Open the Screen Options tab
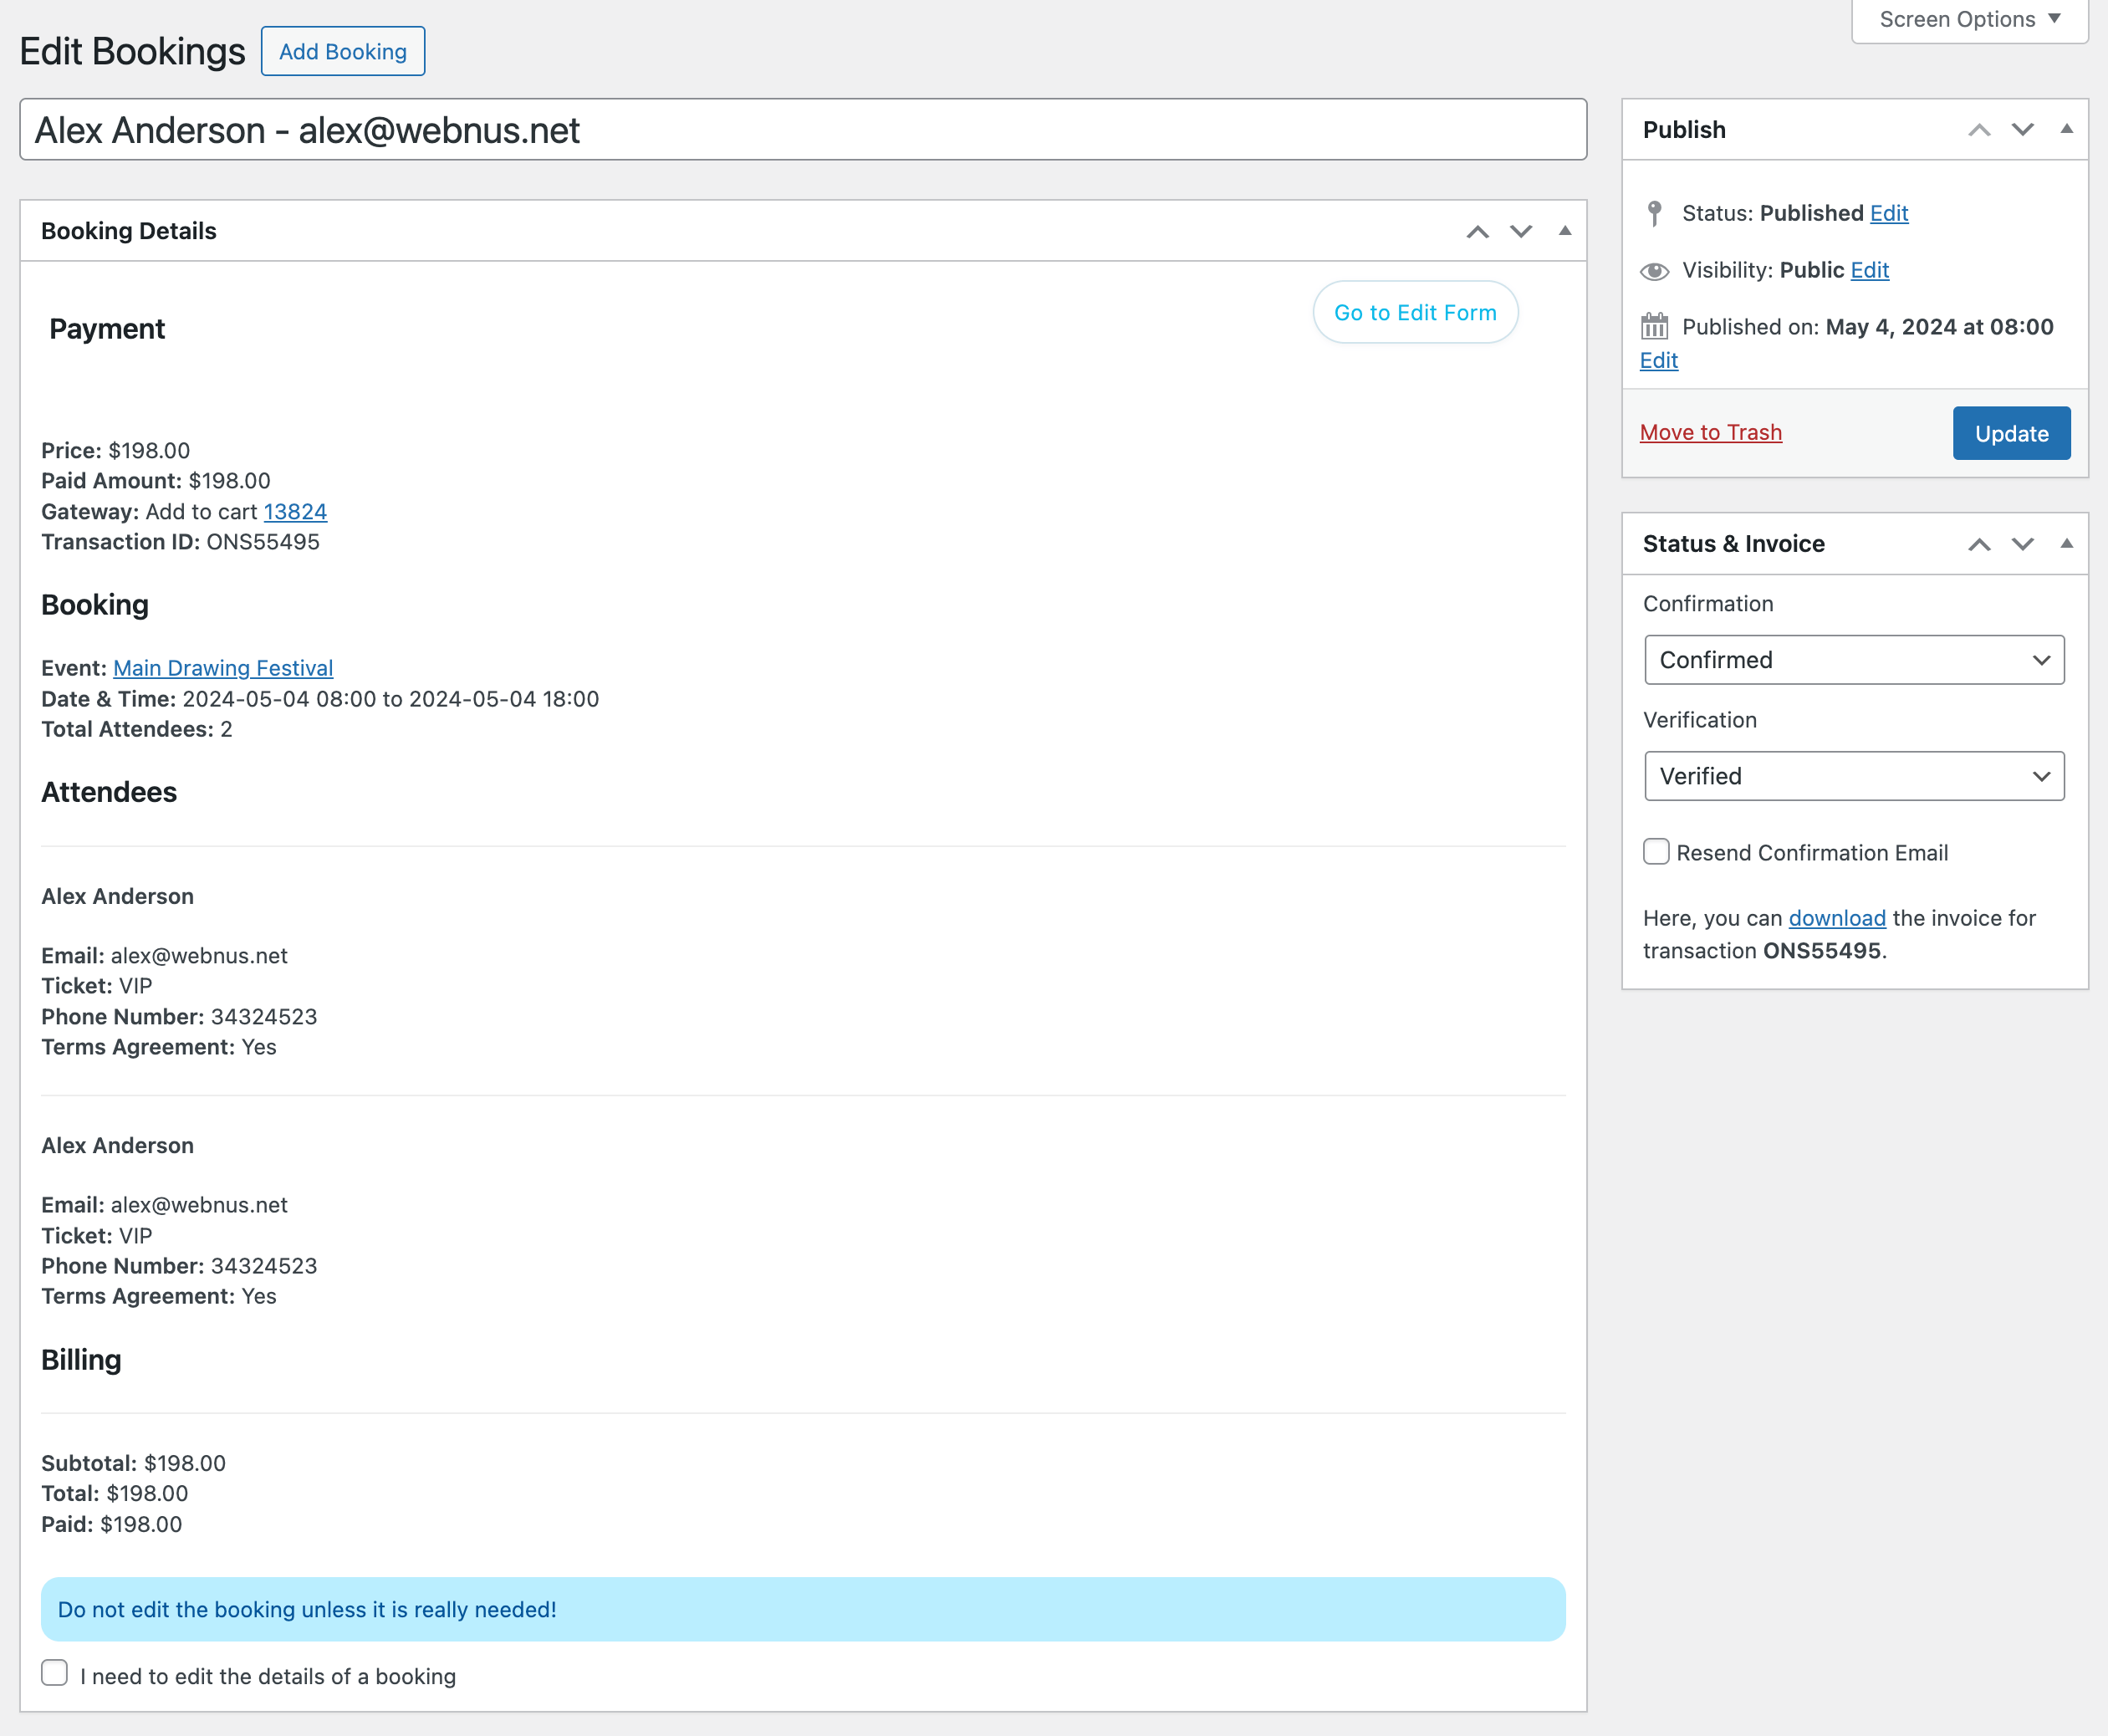The image size is (2108, 1736). 1969,20
